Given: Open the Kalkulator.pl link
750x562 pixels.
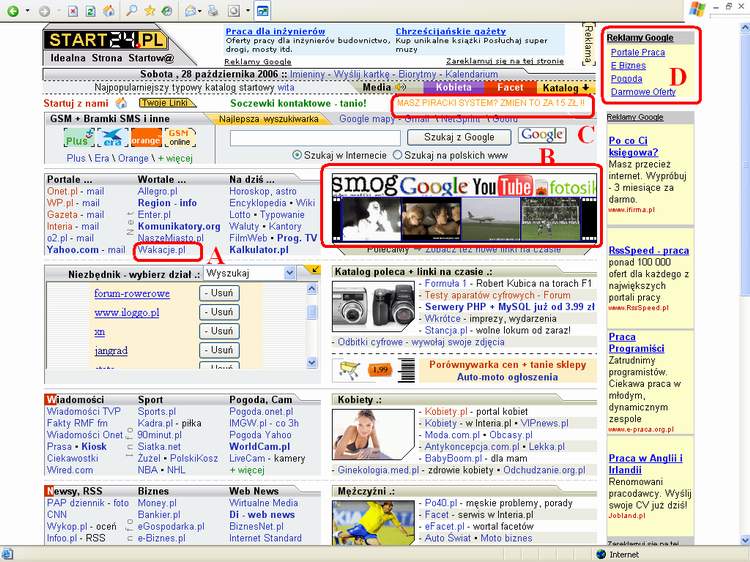Looking at the screenshot, I should (259, 250).
